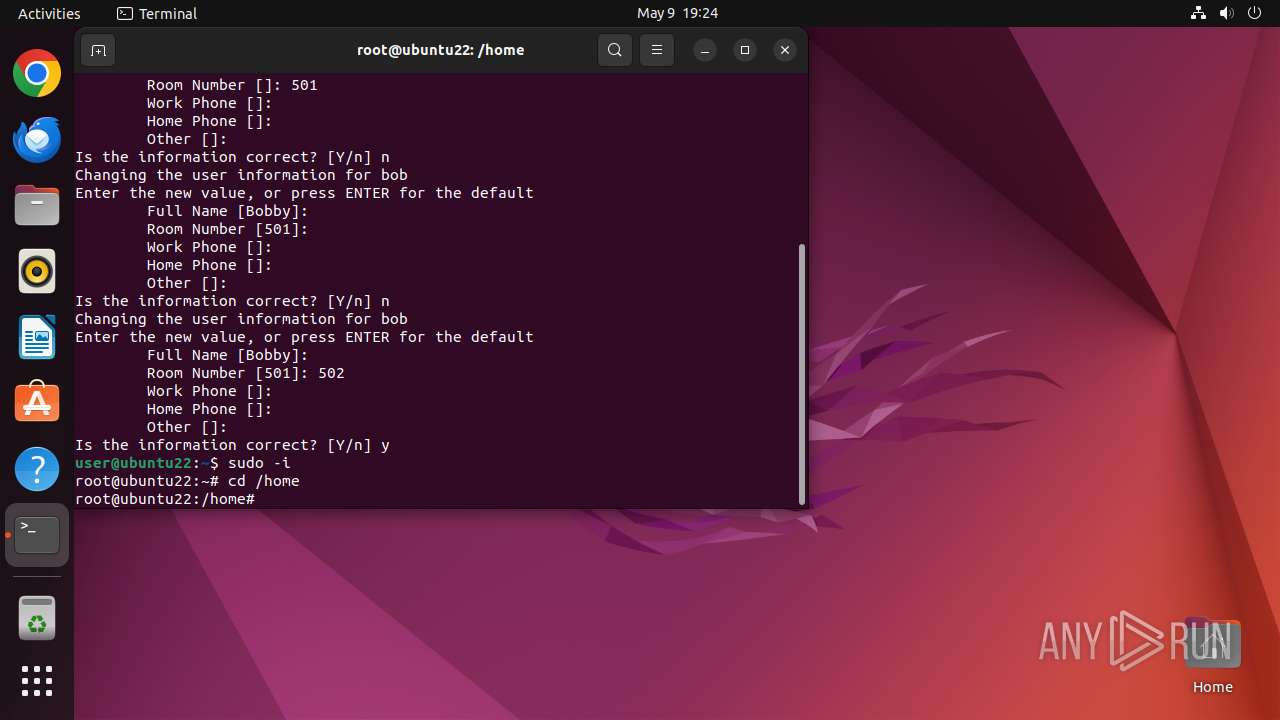The image size is (1280, 720).
Task: Click the 'cd /home' command text
Action: 263,481
